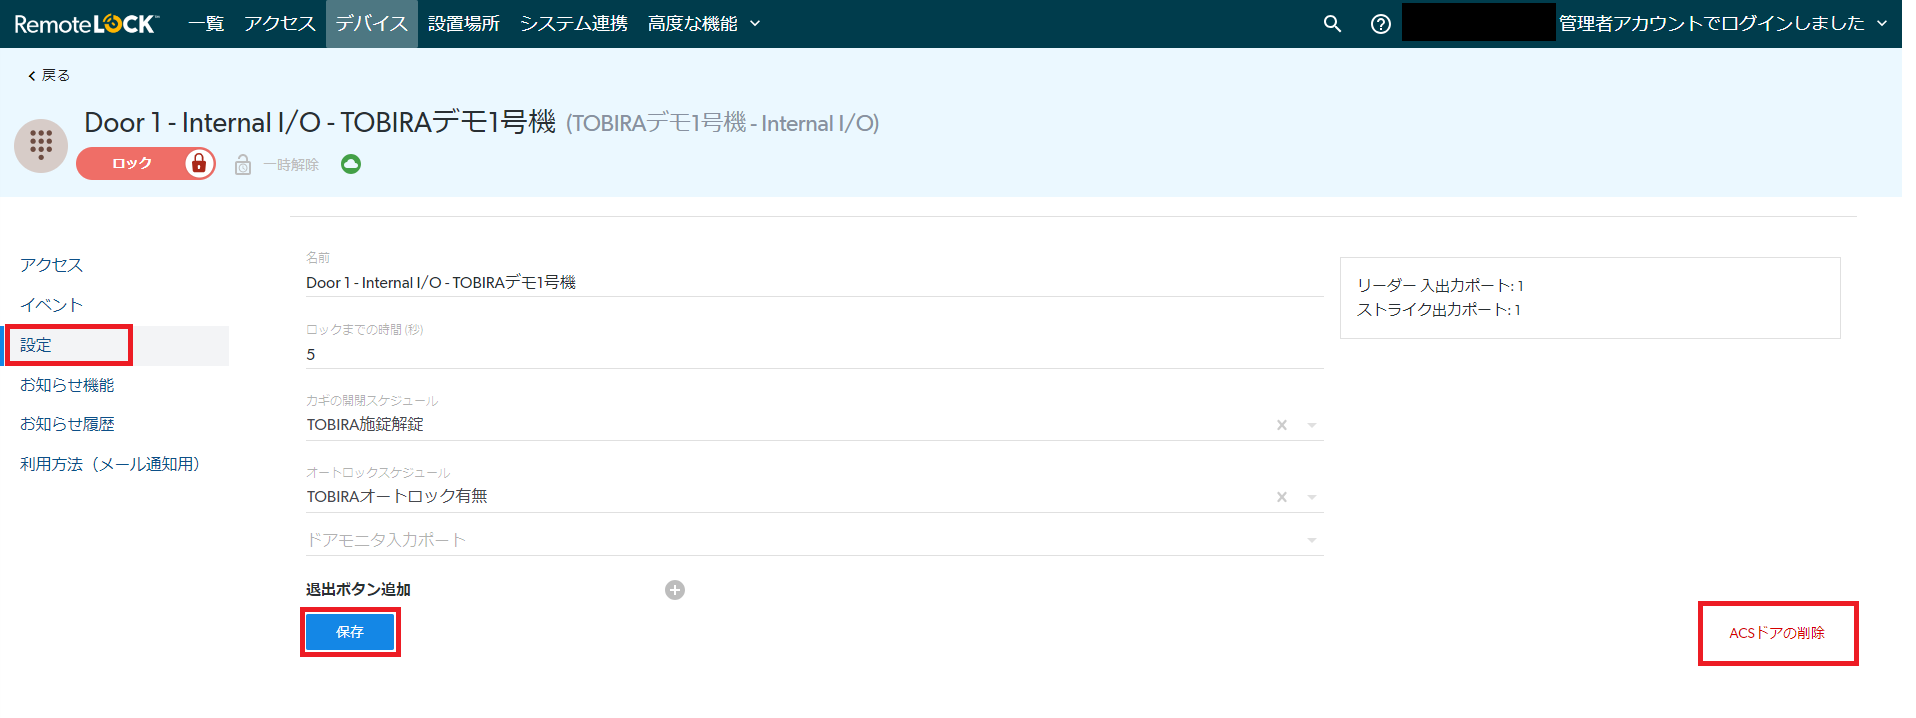Screen dimensions: 1916x718
Task: Click the green cloud connection status icon
Action: point(351,164)
